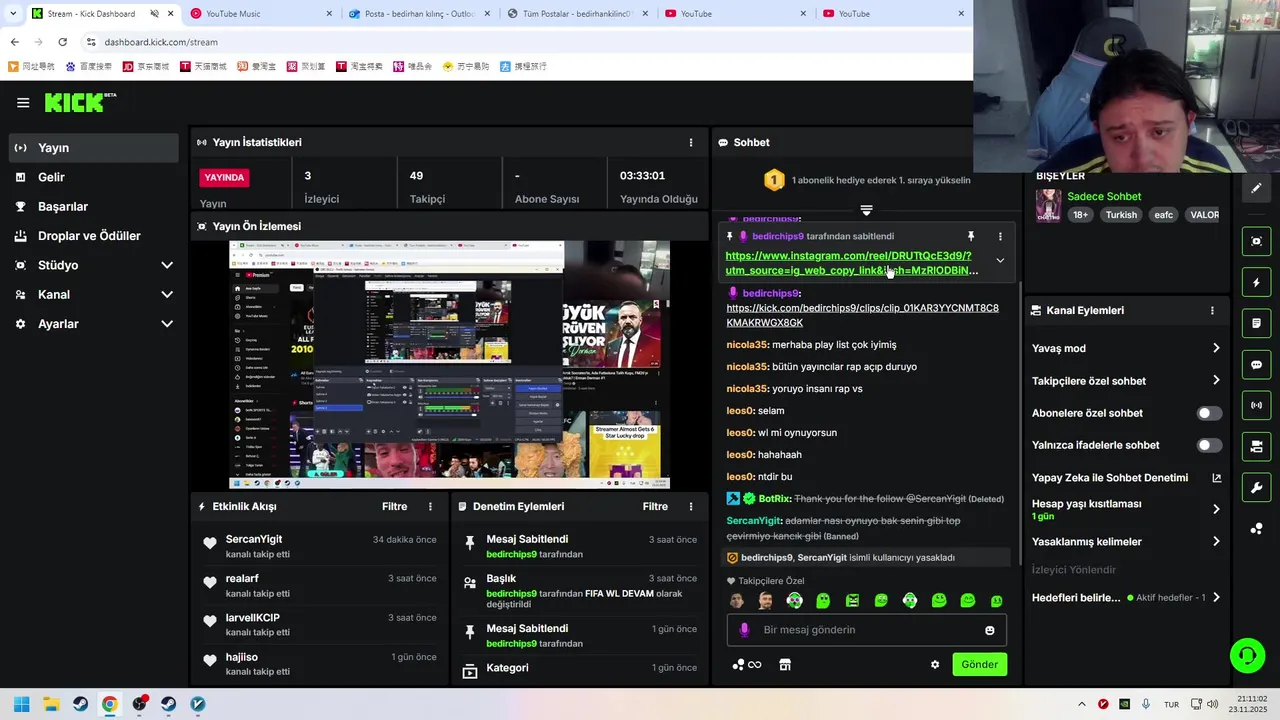Open Filtre in Etkinlik Akışı panel
The image size is (1280, 720).
tap(394, 506)
